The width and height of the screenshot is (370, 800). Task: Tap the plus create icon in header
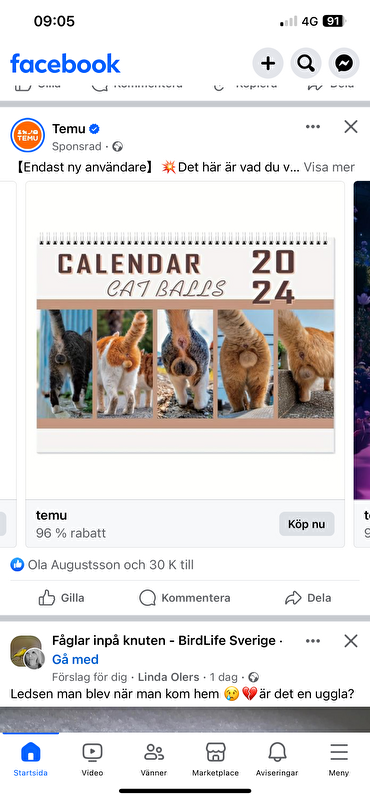268,63
